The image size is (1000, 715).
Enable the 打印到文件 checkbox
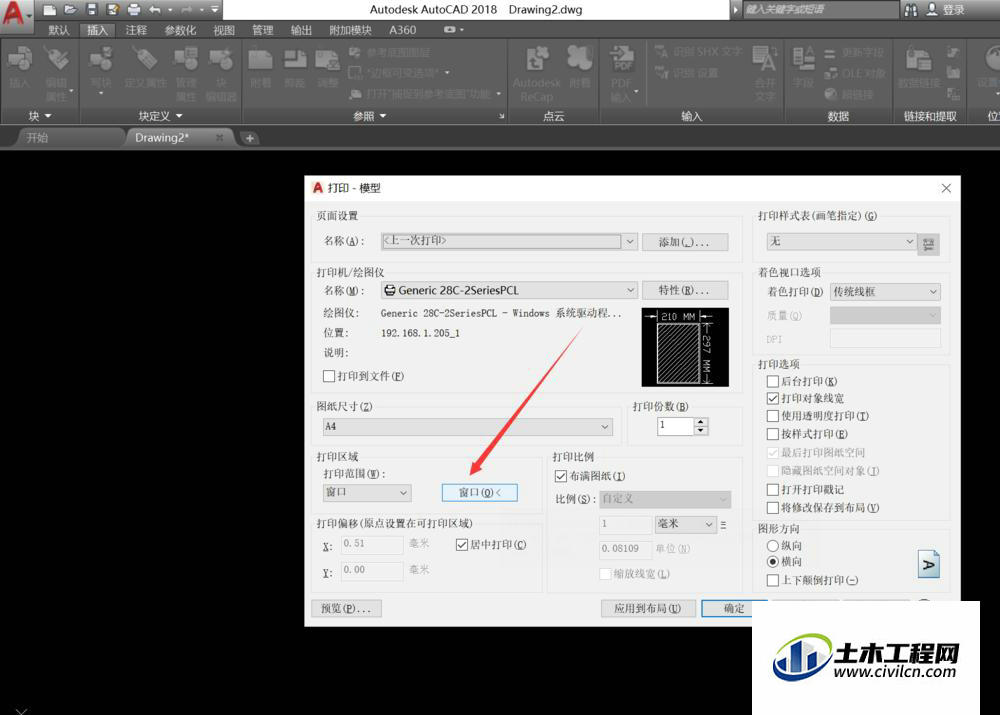point(329,376)
